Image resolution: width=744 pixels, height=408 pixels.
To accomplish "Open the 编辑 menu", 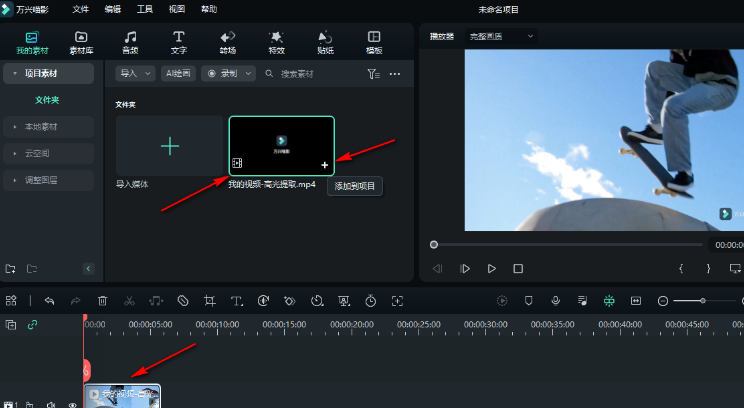I will (112, 9).
